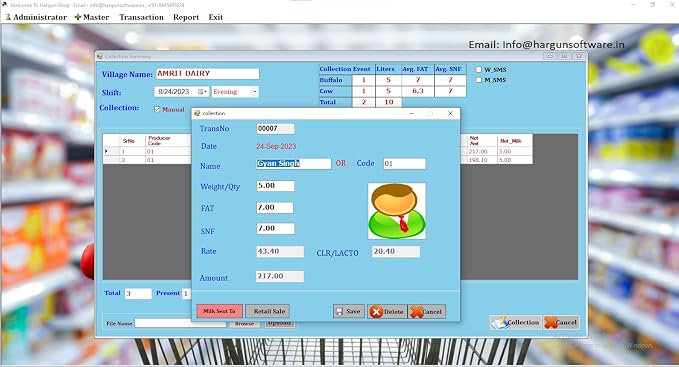
Task: Enable the M_SMS checkbox
Action: coord(479,80)
